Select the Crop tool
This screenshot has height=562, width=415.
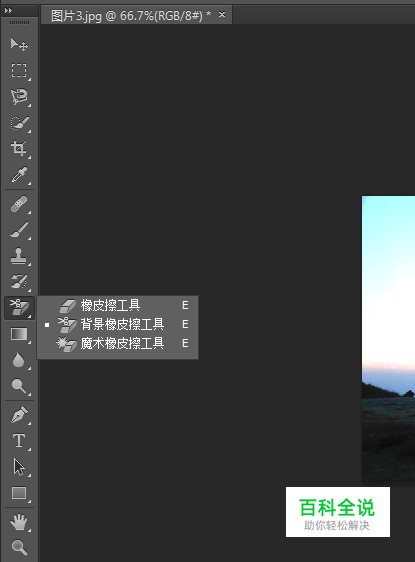[x=19, y=148]
